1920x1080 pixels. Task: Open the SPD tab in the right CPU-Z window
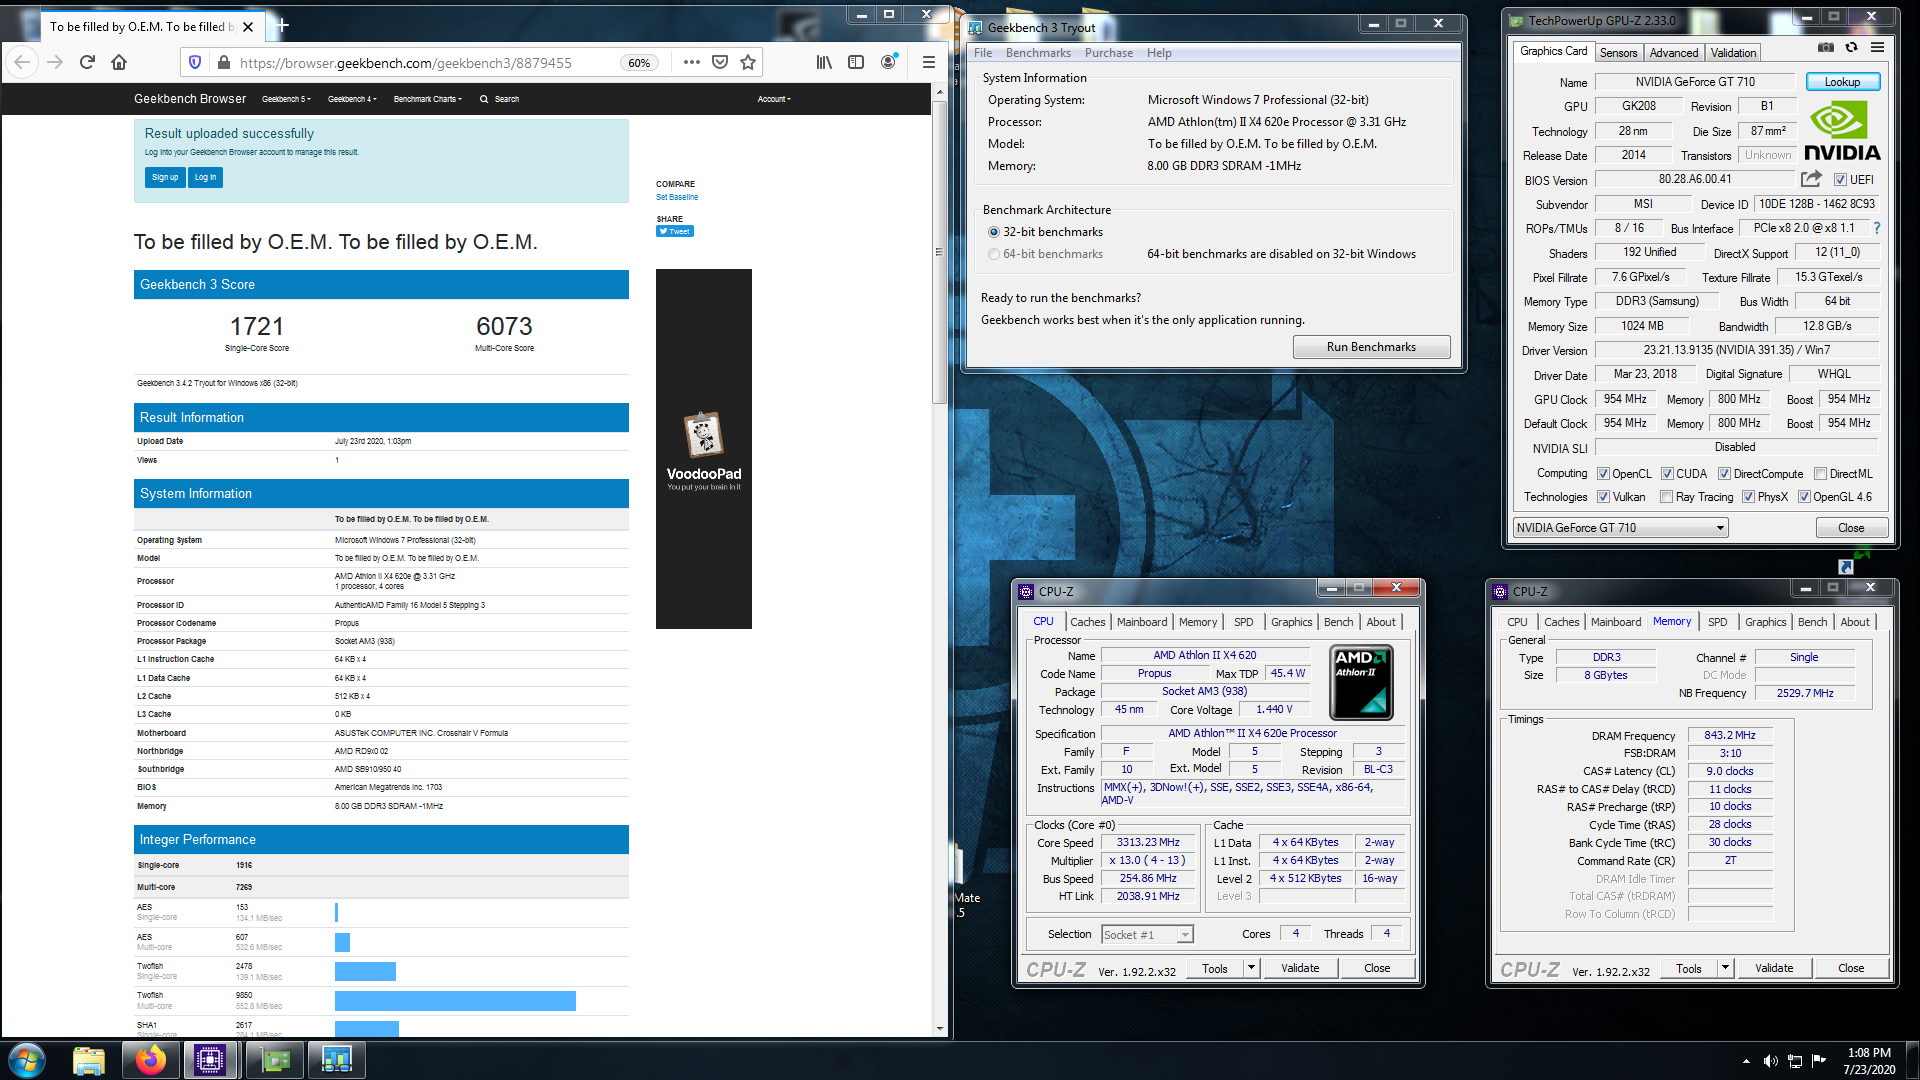tap(1717, 622)
